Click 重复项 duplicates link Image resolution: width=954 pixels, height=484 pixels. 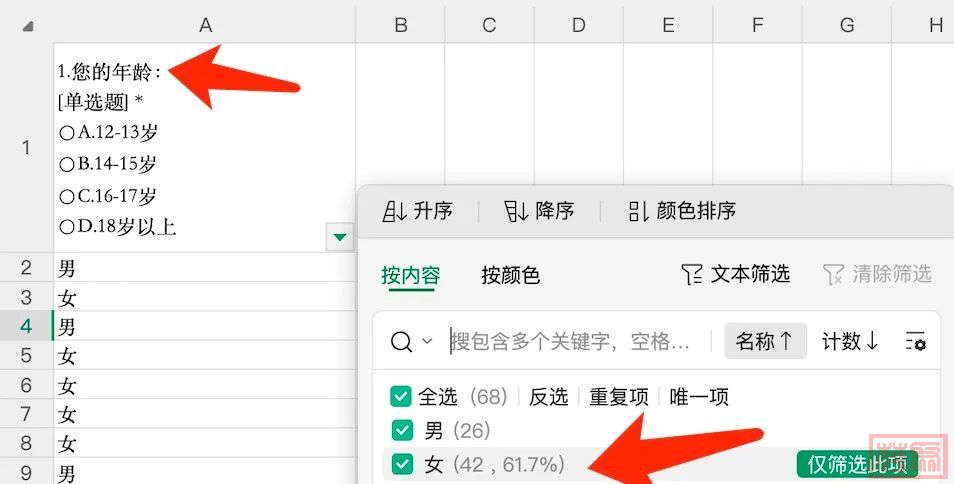pos(619,397)
